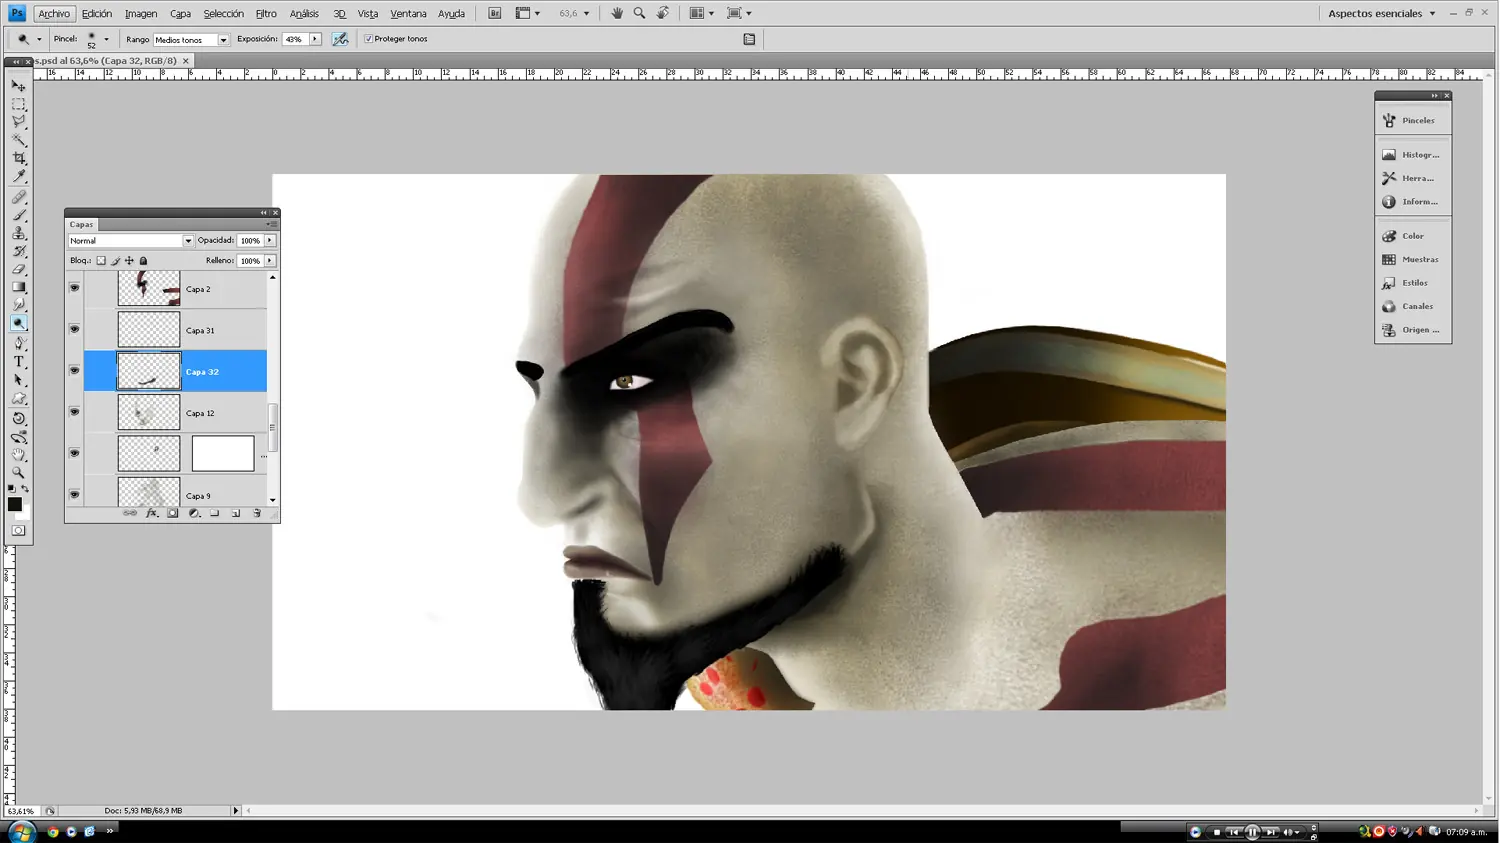Toggle Quick Mask mode
The width and height of the screenshot is (1500, 843).
point(19,531)
